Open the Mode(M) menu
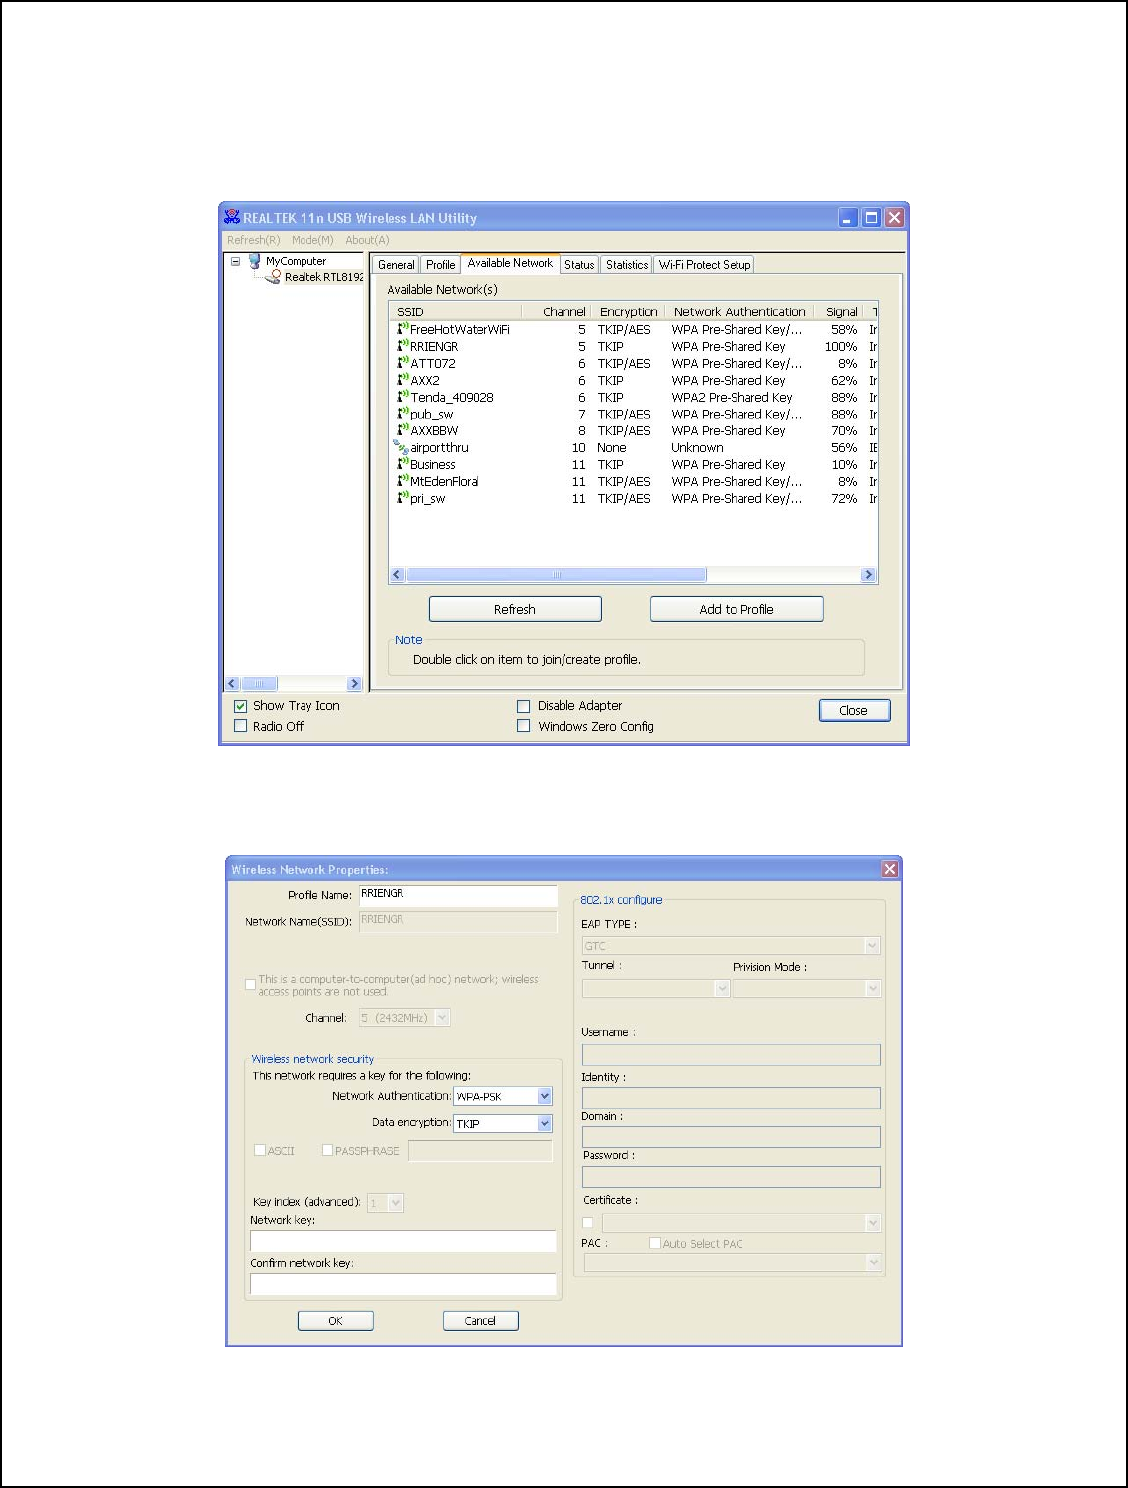The width and height of the screenshot is (1128, 1488). tap(312, 240)
